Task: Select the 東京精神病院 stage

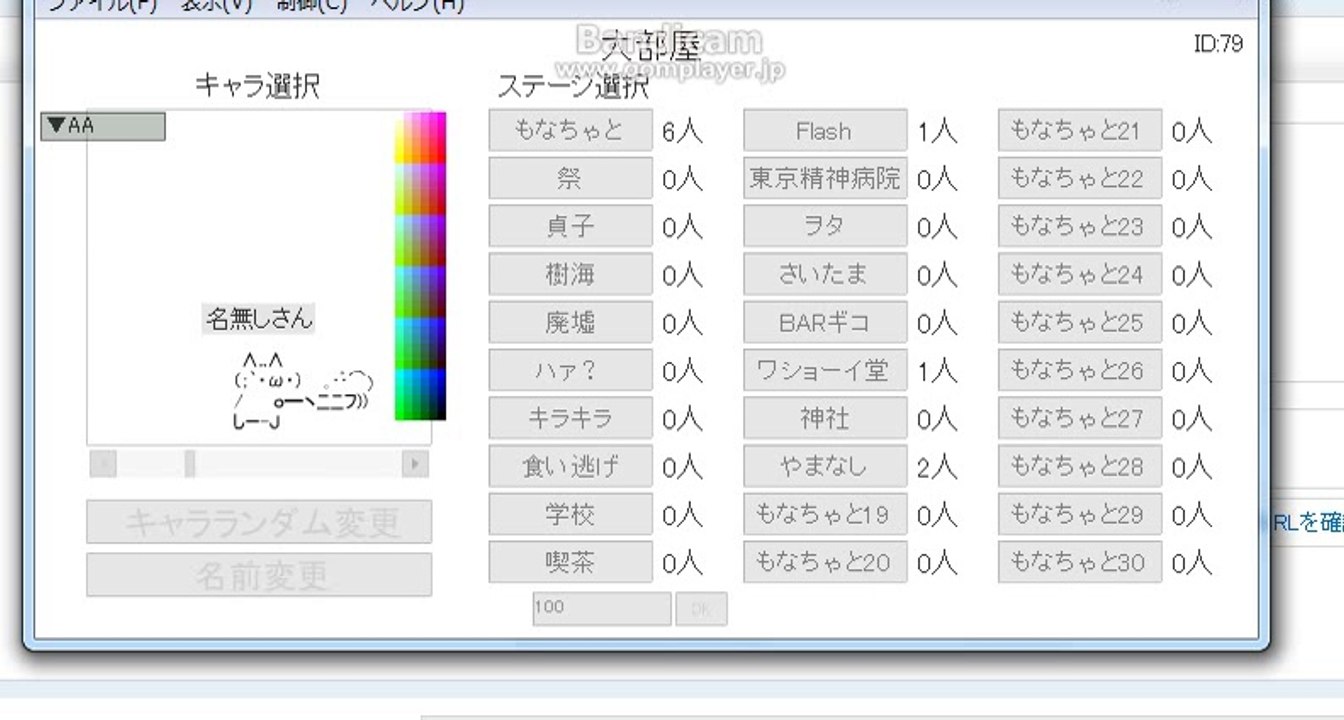Action: point(825,178)
